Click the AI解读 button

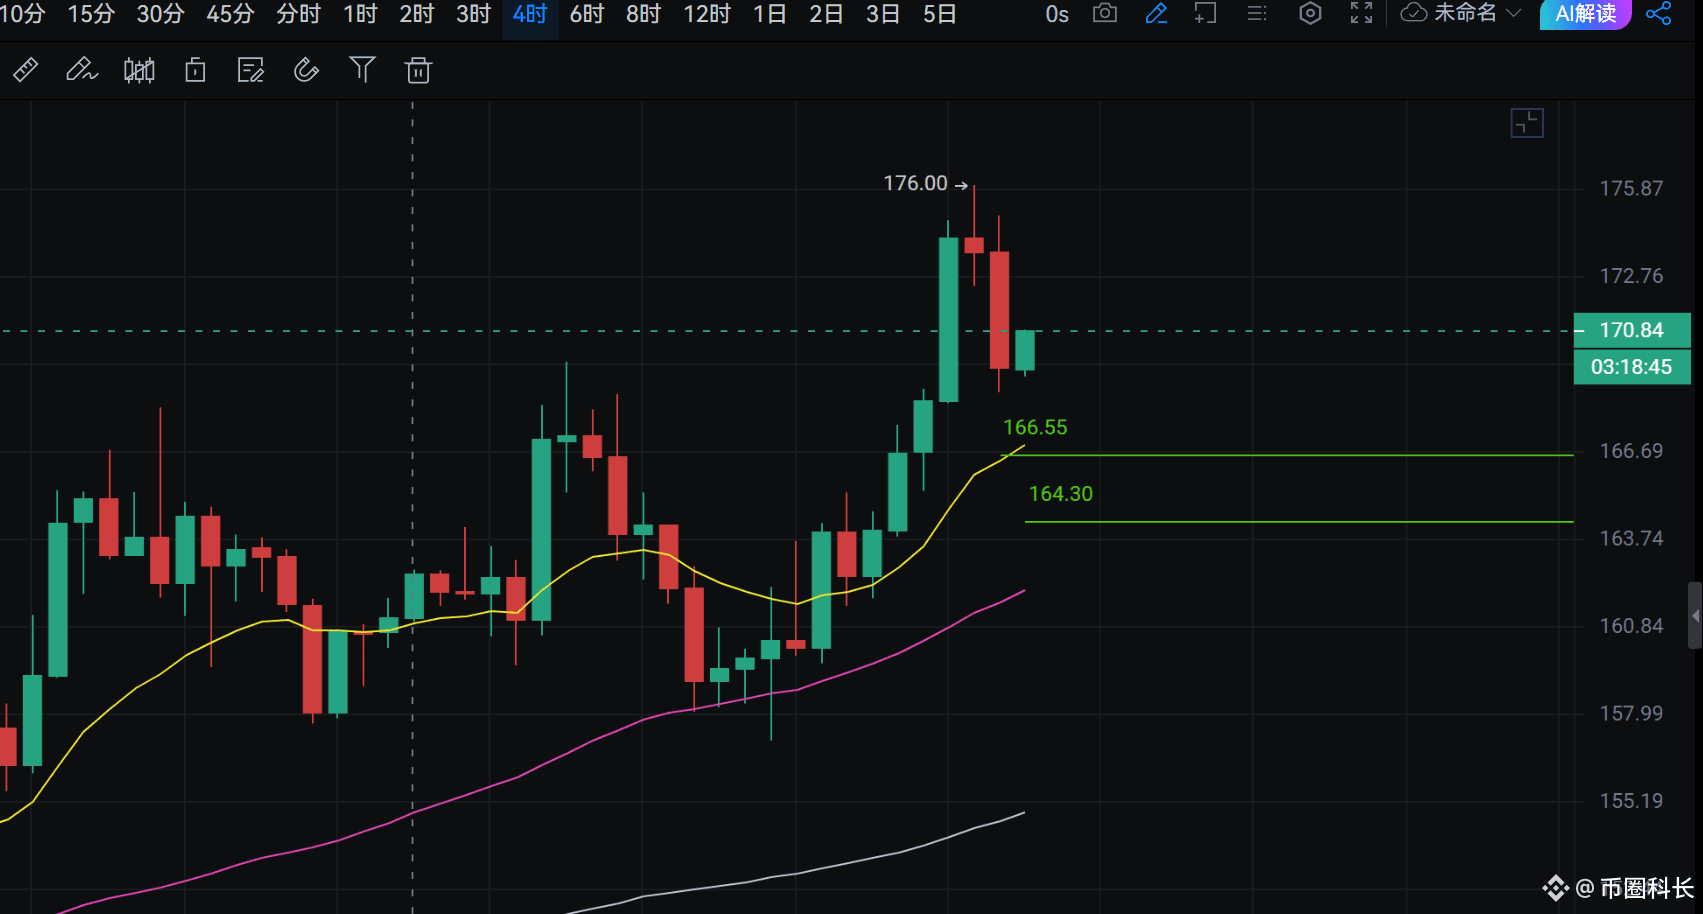[1586, 13]
